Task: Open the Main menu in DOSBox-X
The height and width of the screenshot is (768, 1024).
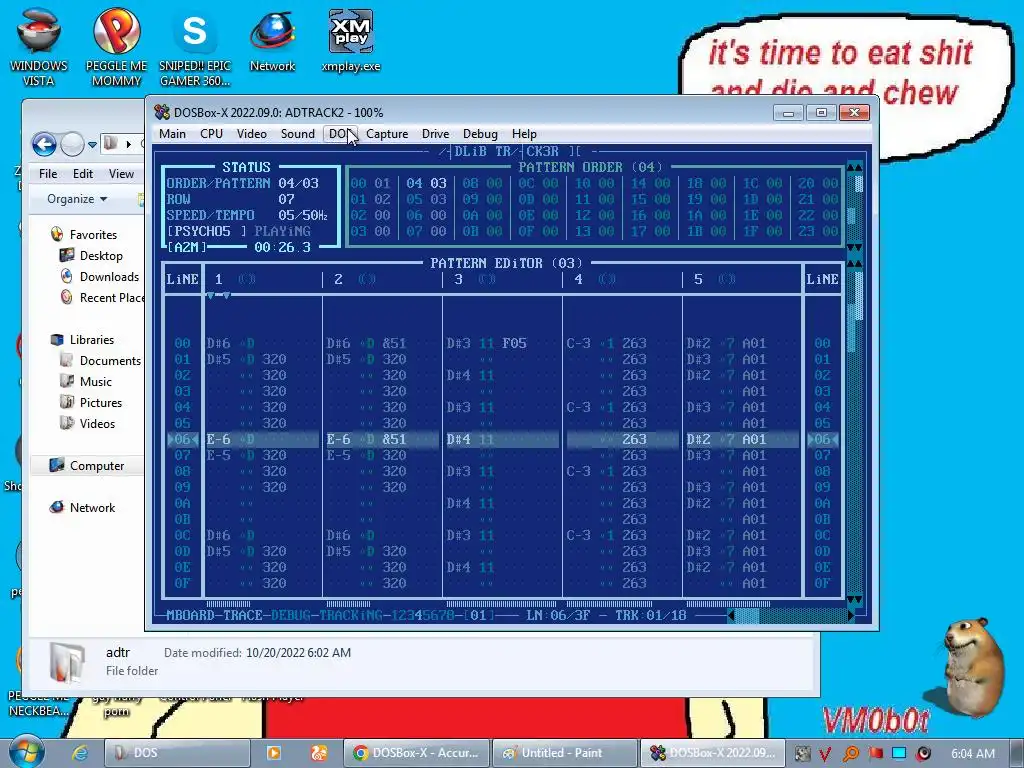Action: point(172,134)
